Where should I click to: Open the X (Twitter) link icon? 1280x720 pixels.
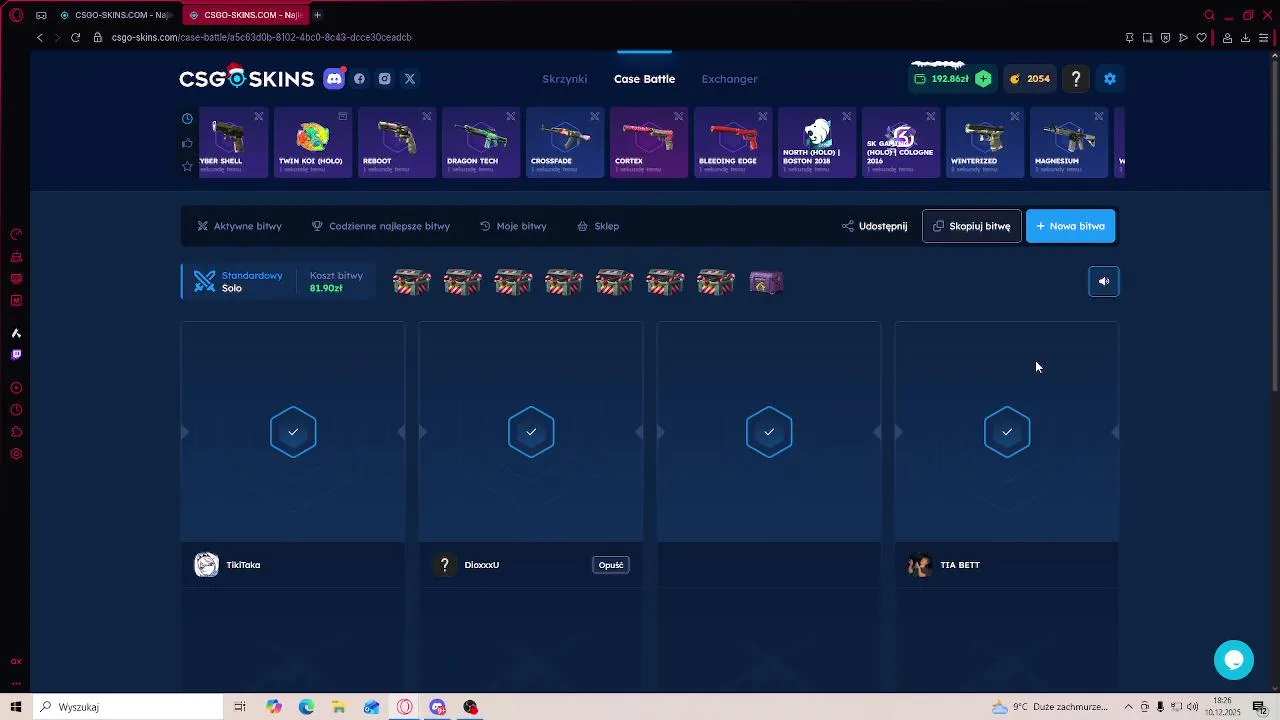(x=410, y=79)
